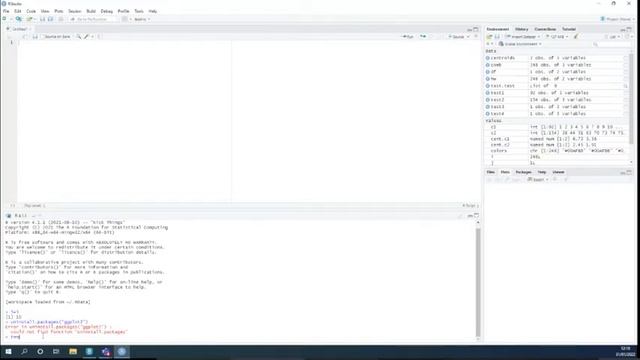Open the Addins dropdown

click(x=142, y=19)
